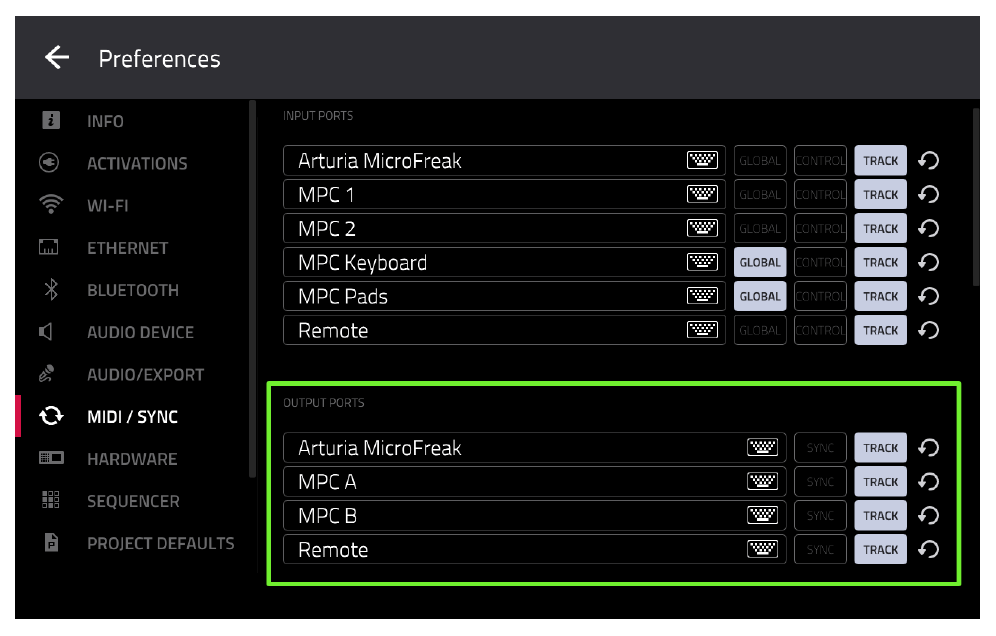
Task: Click keyboard icon for MPC Keyboard input
Action: (x=702, y=262)
